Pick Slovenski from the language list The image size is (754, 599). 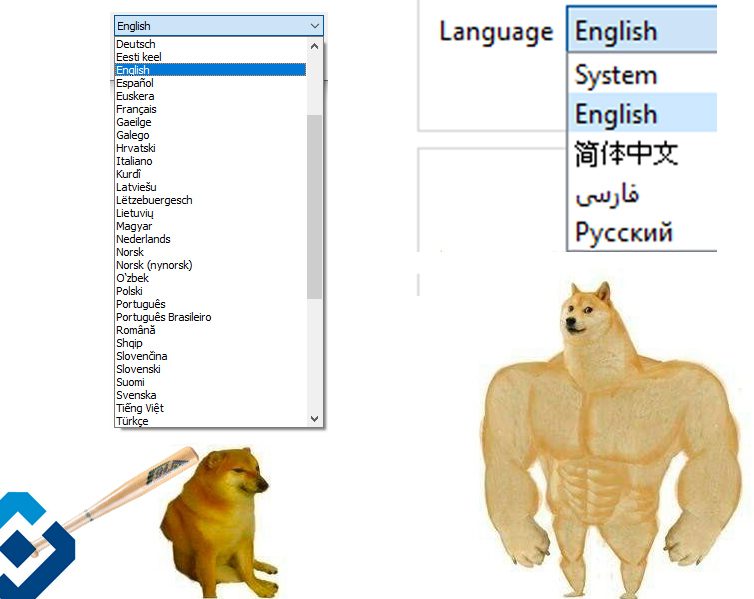click(x=211, y=368)
